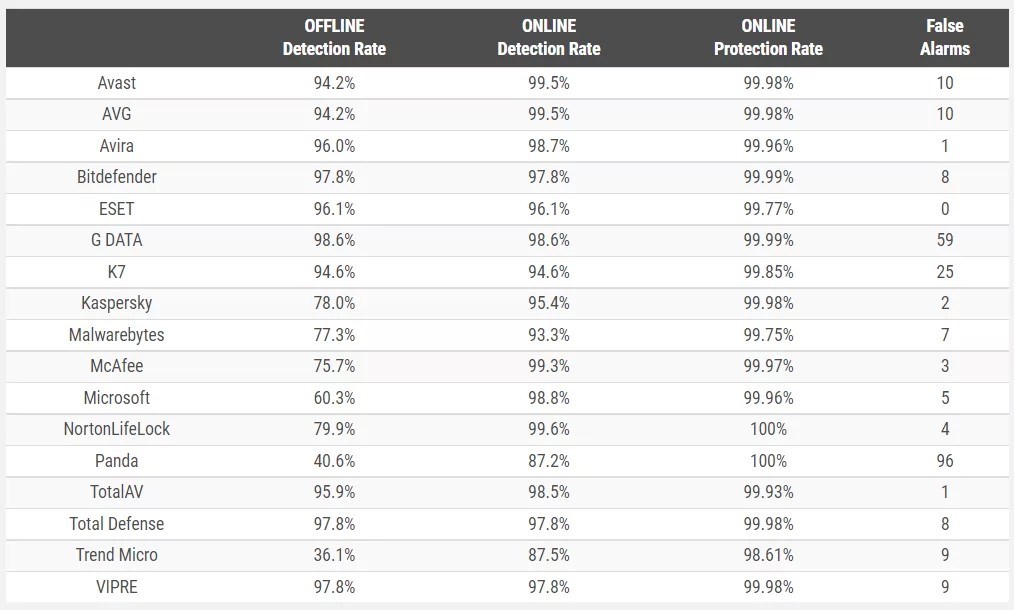This screenshot has height=610, width=1014.
Task: Select Avira's 96.0% offline detection value
Action: [x=334, y=146]
